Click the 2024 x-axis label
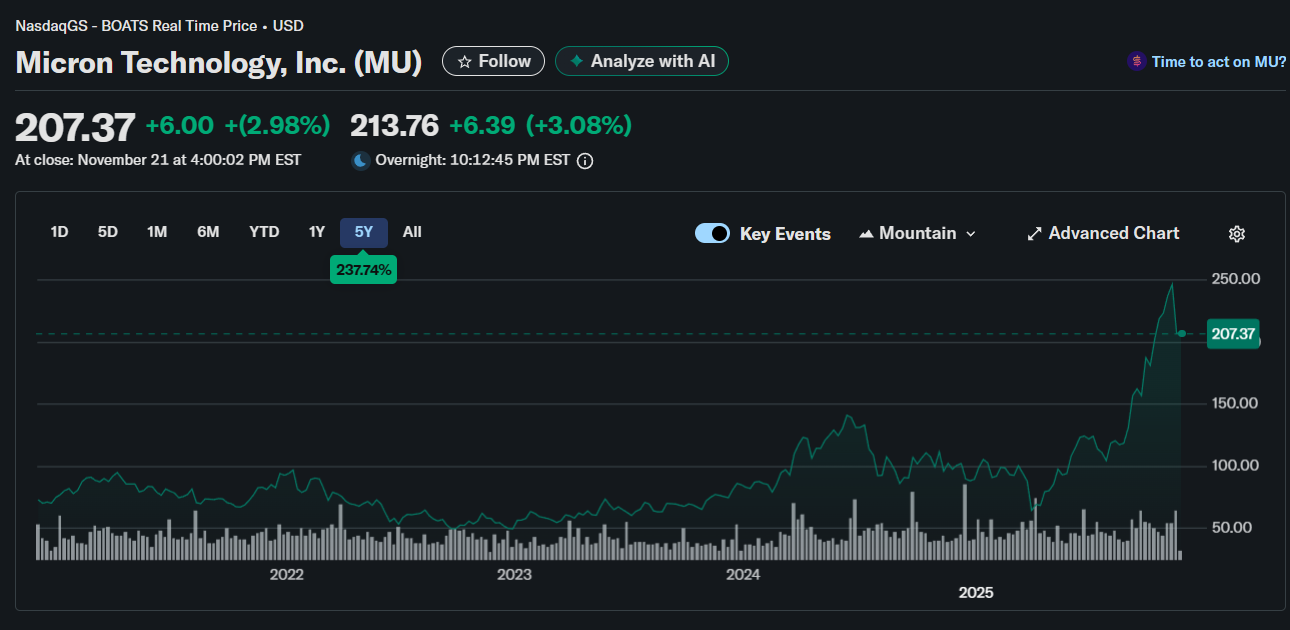This screenshot has height=630, width=1290. 743,574
